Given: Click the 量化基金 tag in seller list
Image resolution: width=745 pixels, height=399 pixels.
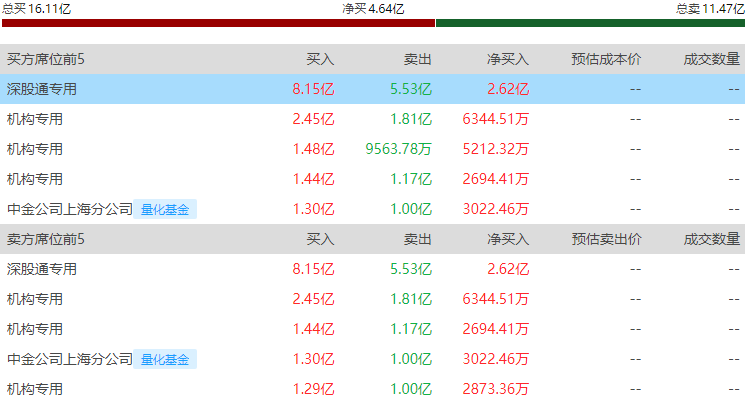Looking at the screenshot, I should (165, 360).
